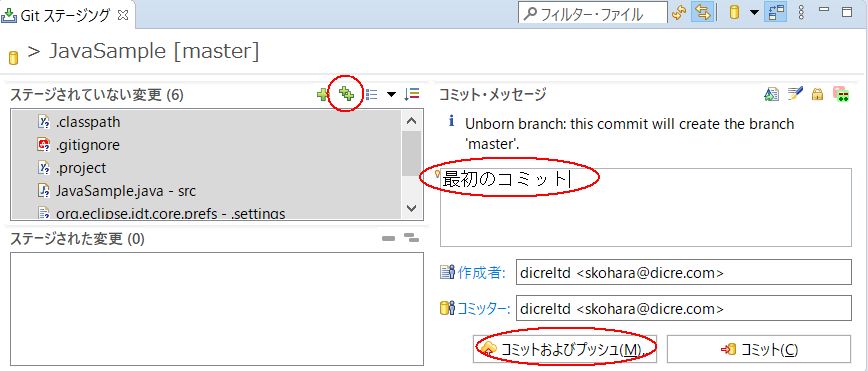Sort unstaged files with the sort icon
868x371 pixels.
click(412, 94)
